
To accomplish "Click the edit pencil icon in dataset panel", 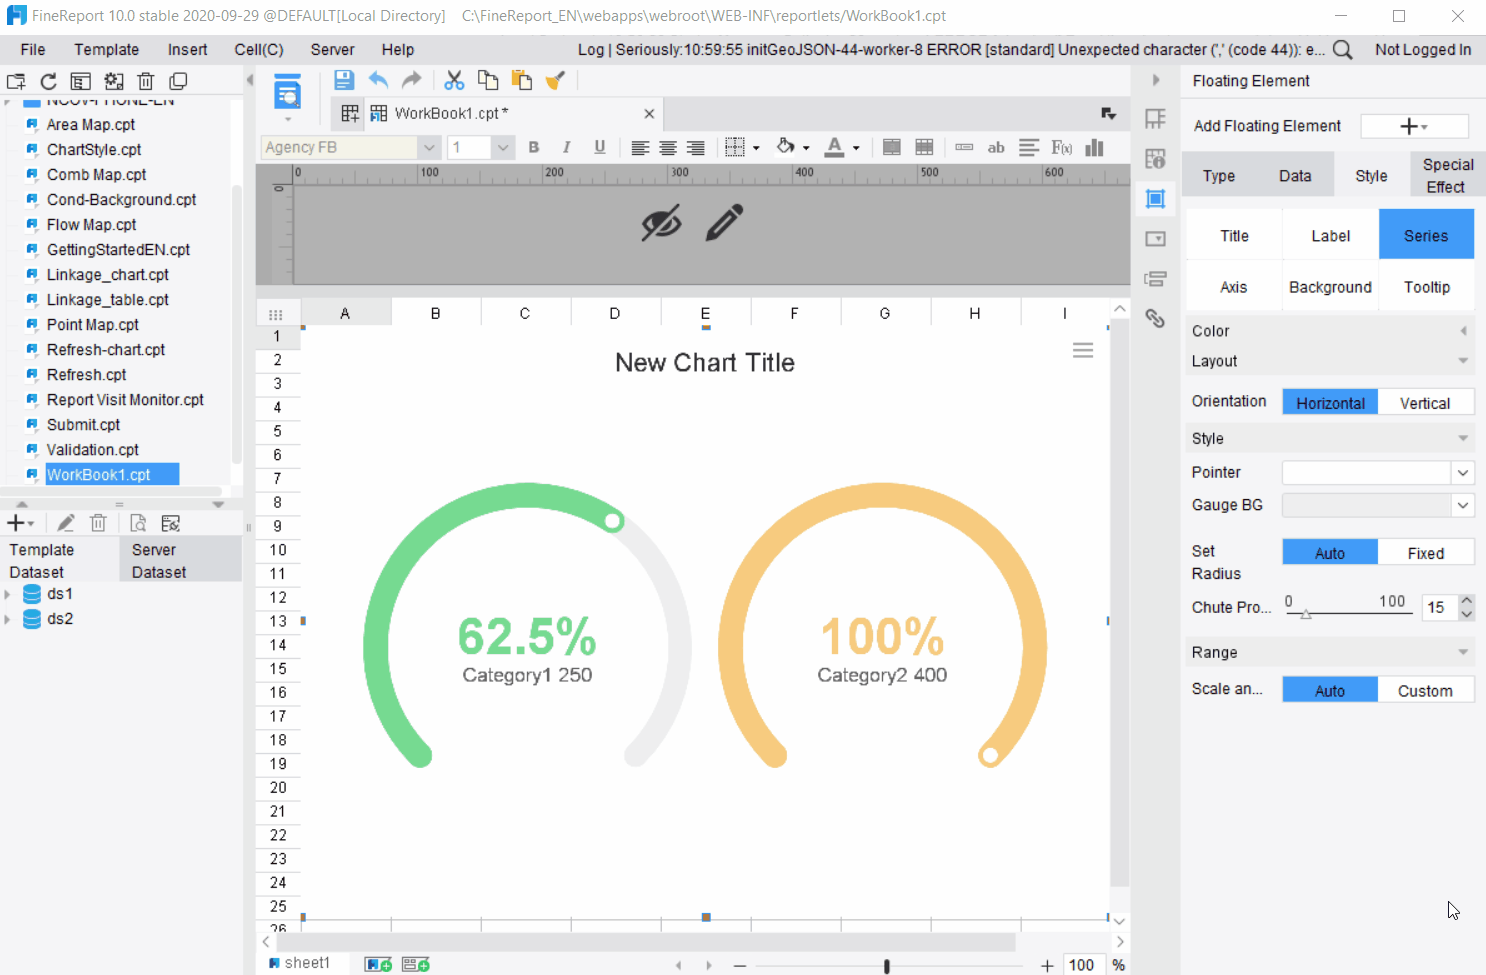I will [x=63, y=522].
